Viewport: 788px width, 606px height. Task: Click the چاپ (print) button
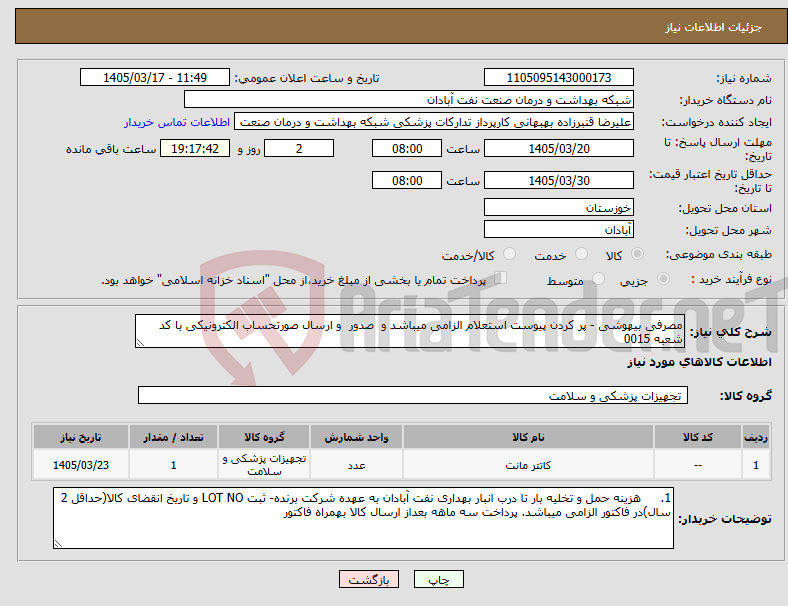(438, 579)
